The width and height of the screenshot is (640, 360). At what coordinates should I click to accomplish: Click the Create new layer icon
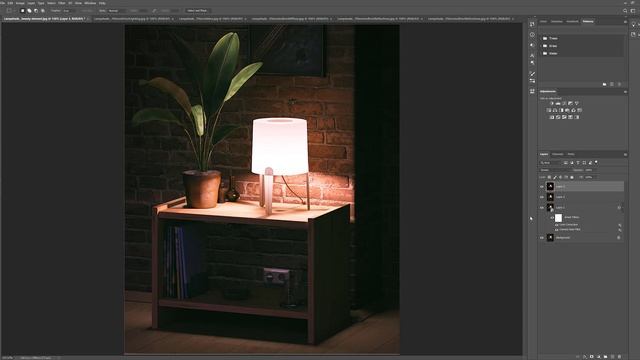coord(612,357)
